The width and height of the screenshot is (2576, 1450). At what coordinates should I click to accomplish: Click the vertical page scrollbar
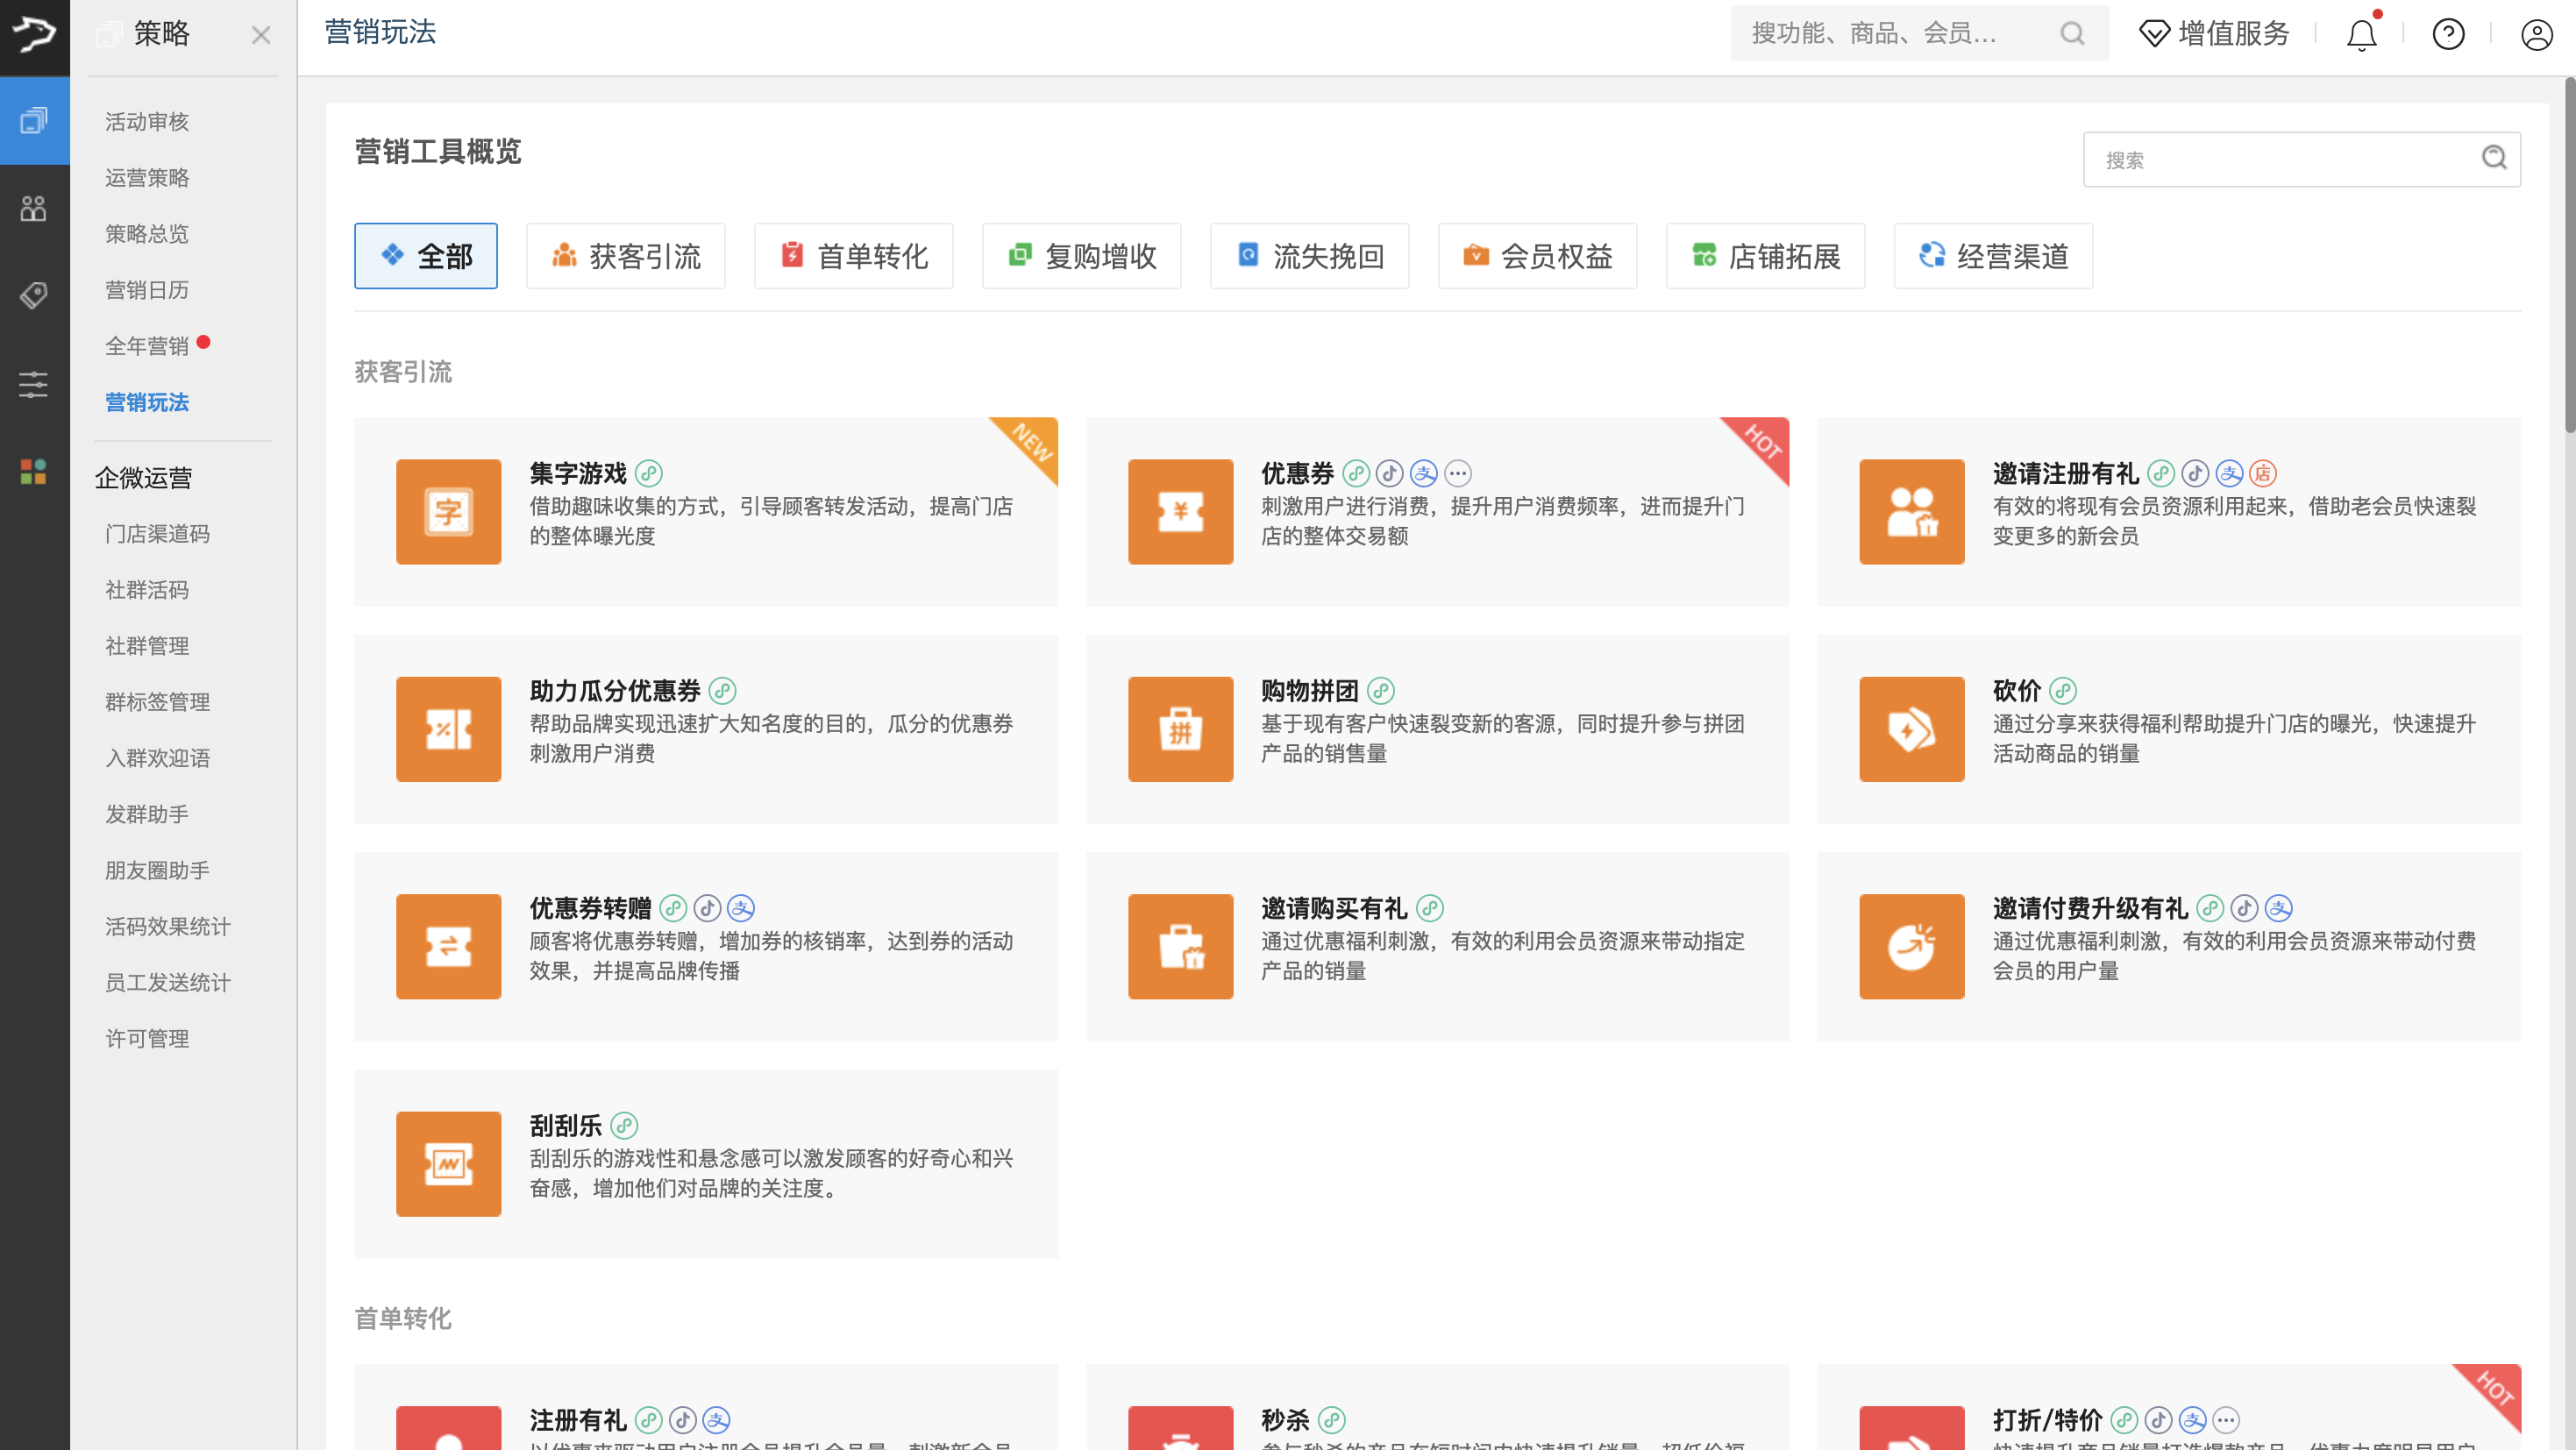pyautogui.click(x=2568, y=256)
